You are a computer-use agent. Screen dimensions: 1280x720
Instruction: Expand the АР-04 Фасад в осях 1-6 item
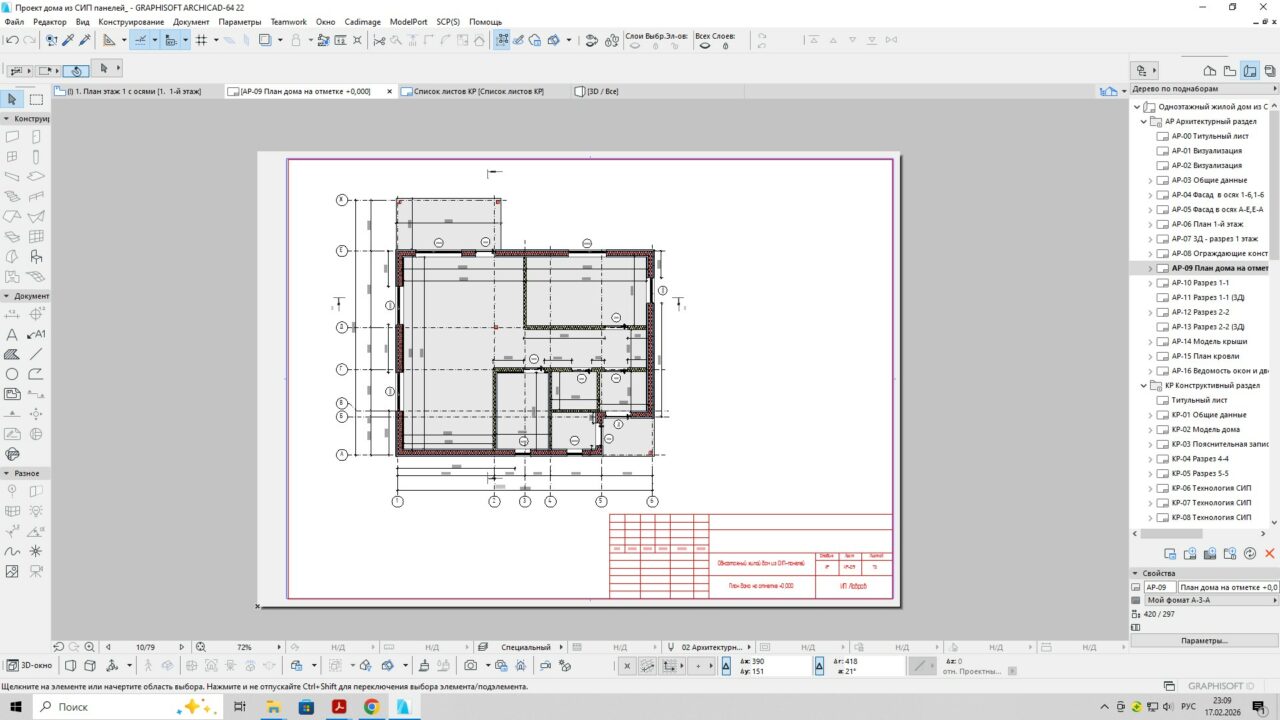pyautogui.click(x=1150, y=195)
